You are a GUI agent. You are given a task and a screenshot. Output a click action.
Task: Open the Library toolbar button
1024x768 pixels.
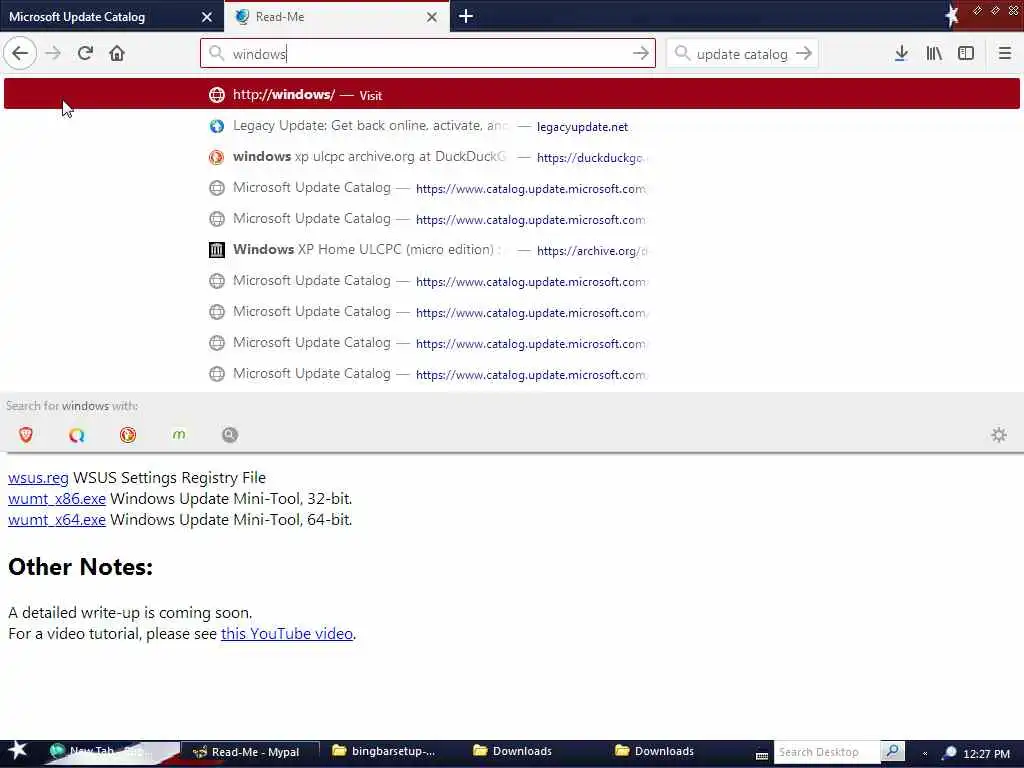pyautogui.click(x=934, y=54)
